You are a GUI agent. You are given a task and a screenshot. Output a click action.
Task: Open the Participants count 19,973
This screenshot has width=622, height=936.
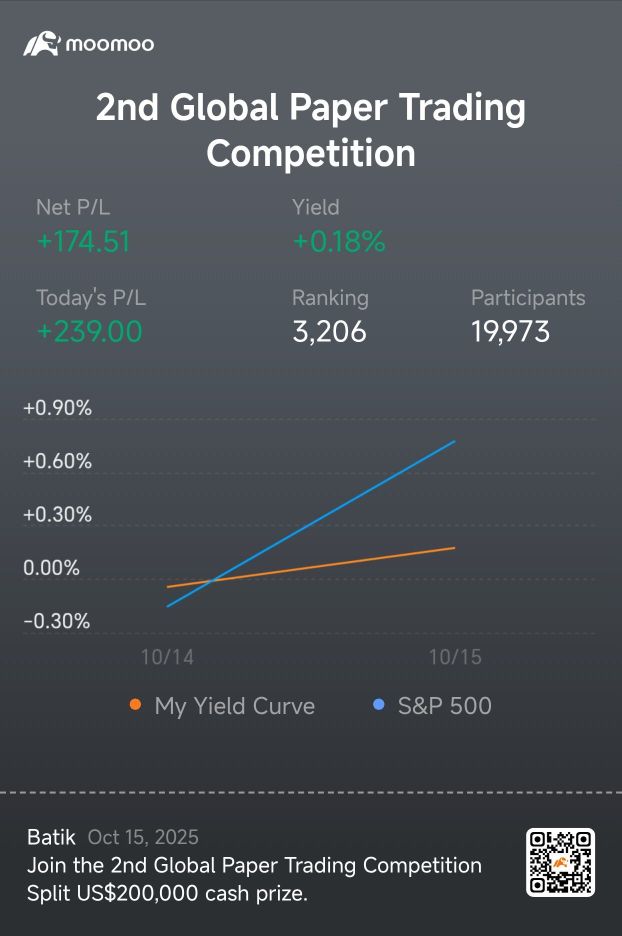coord(510,332)
